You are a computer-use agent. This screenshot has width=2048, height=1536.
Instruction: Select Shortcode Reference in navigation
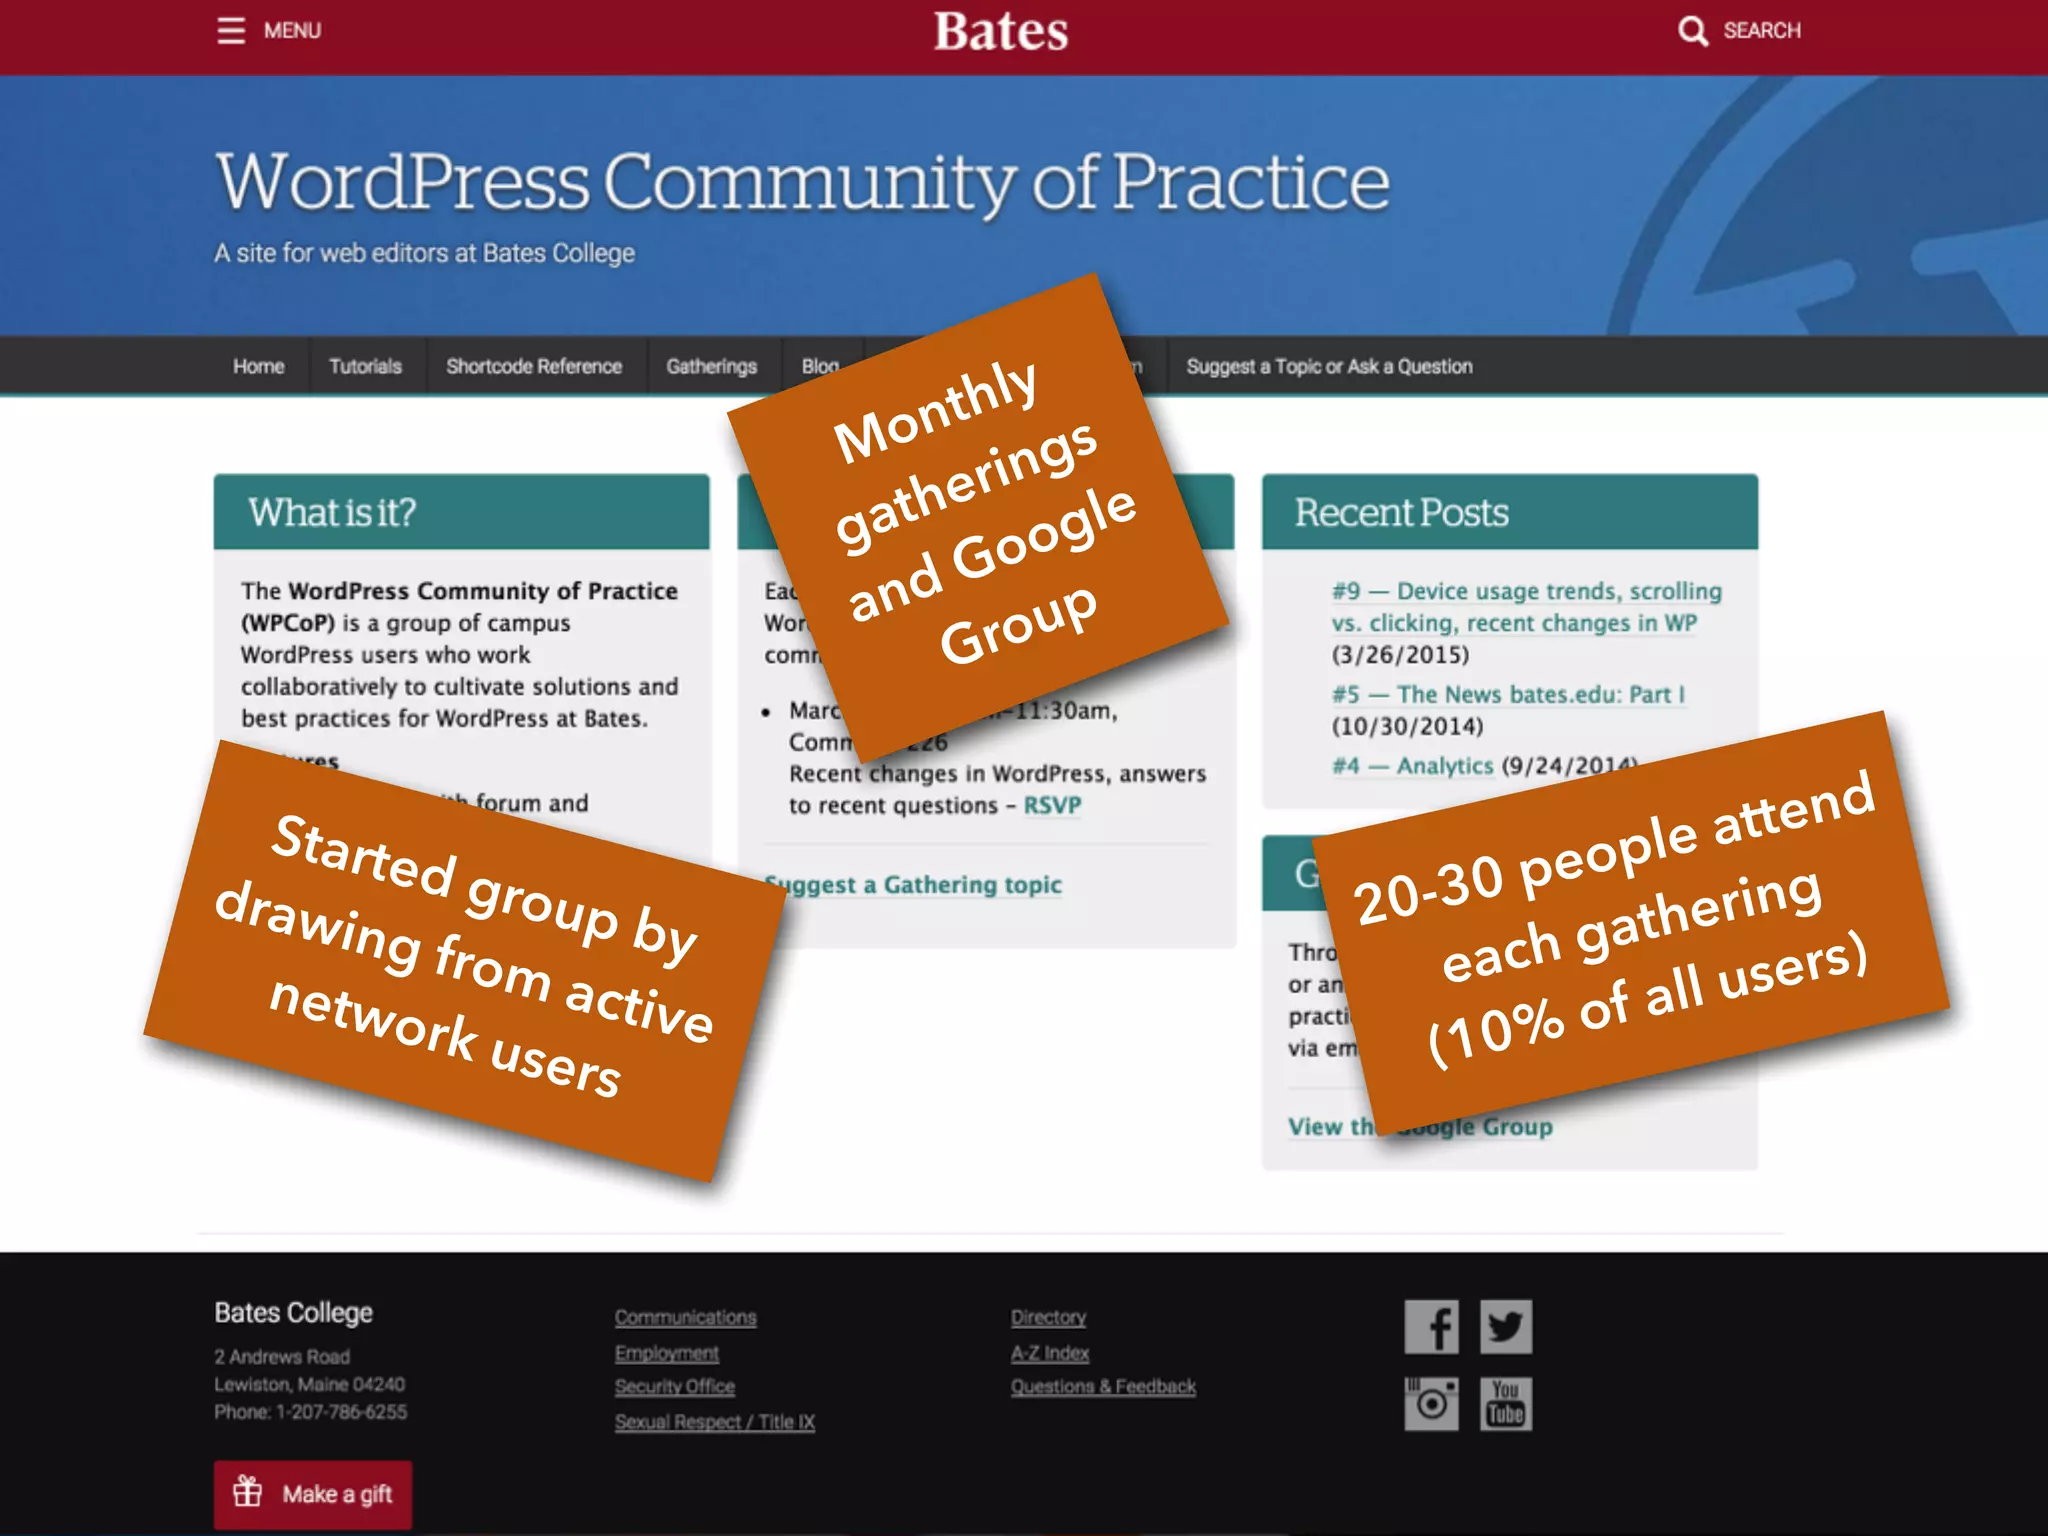coord(534,366)
